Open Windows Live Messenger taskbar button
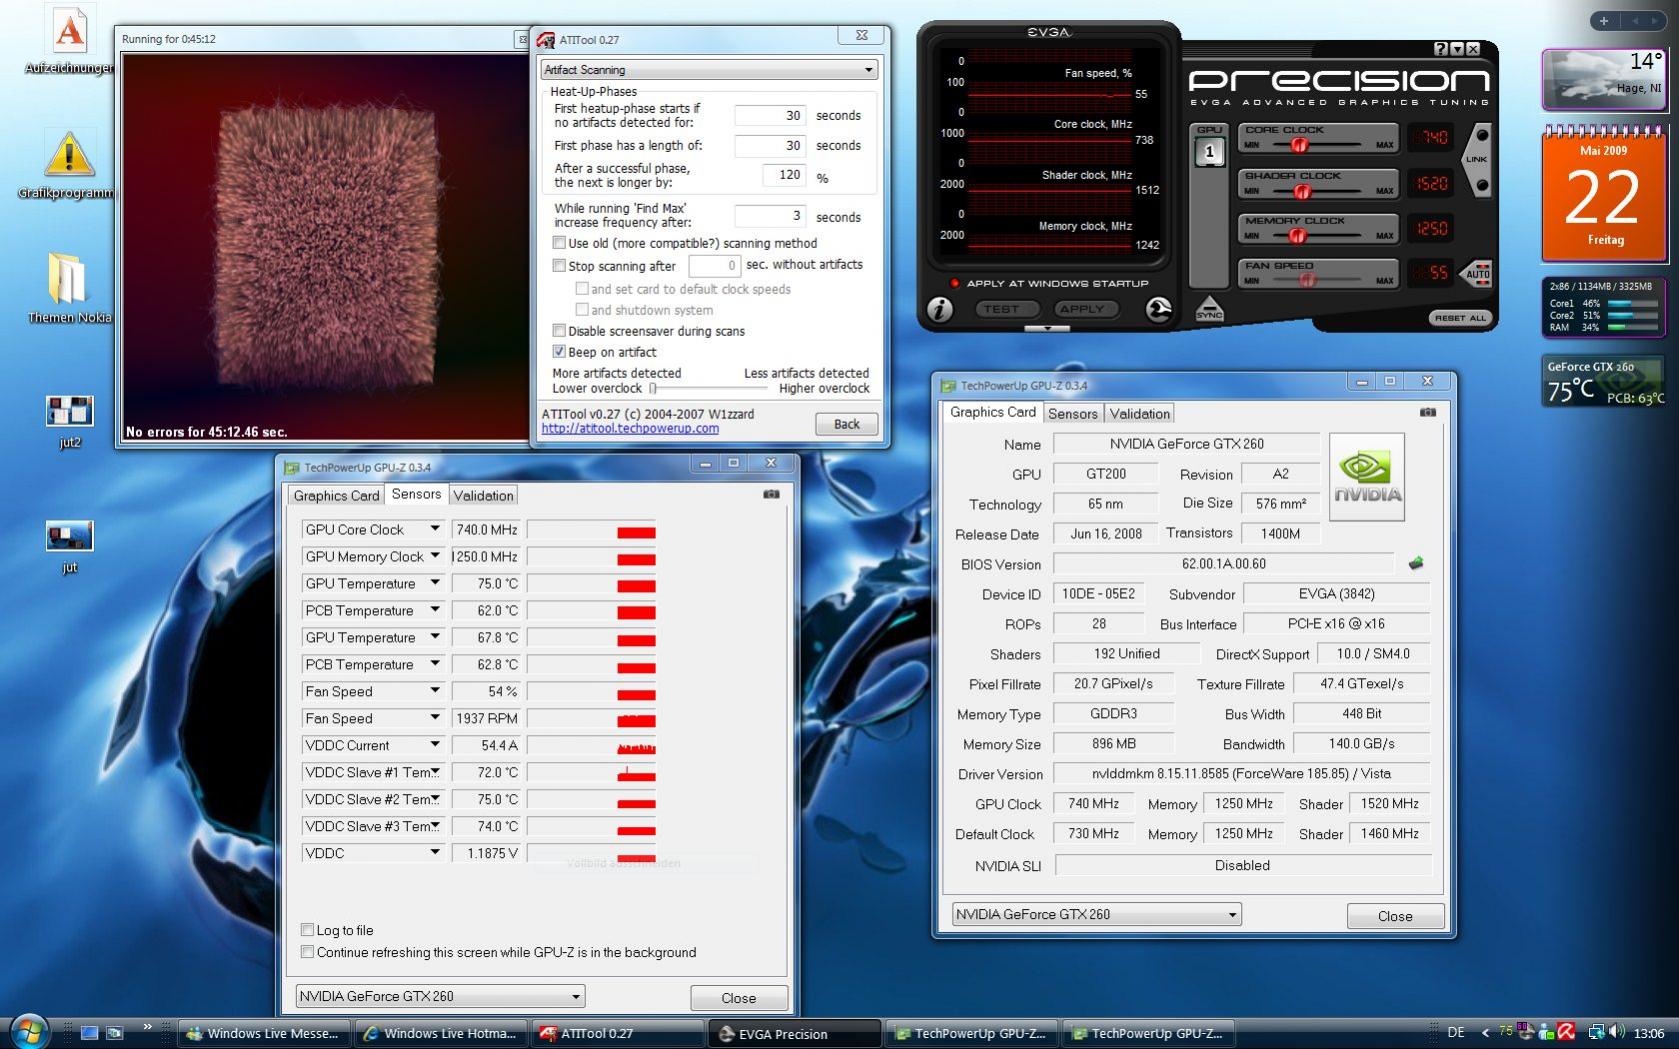This screenshot has height=1049, width=1679. (x=266, y=1033)
